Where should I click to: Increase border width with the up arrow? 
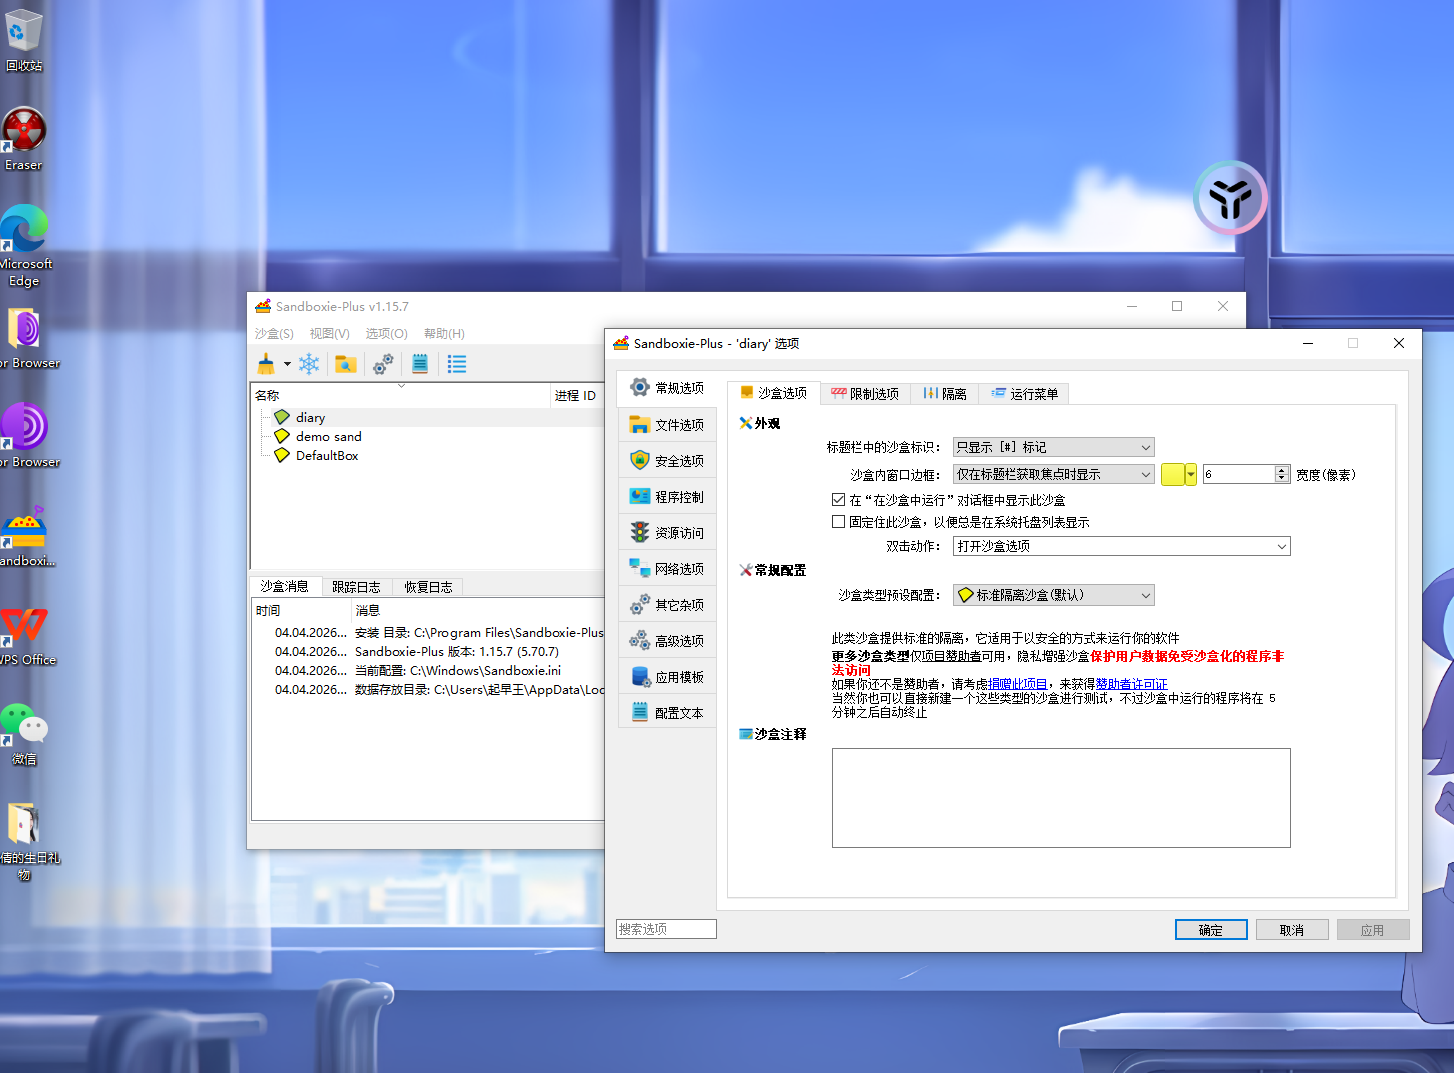click(x=1282, y=470)
